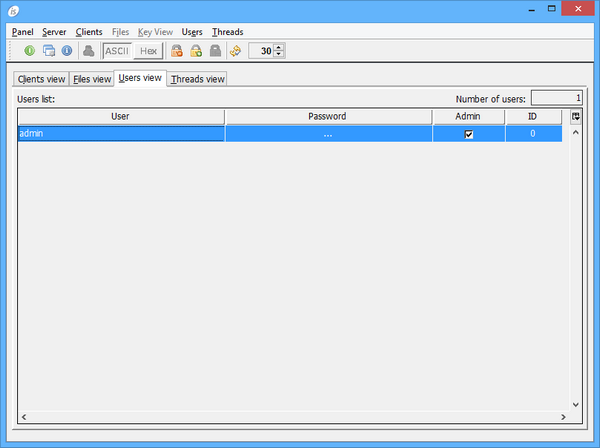Click the grey padlock toolbar icon

(x=215, y=51)
